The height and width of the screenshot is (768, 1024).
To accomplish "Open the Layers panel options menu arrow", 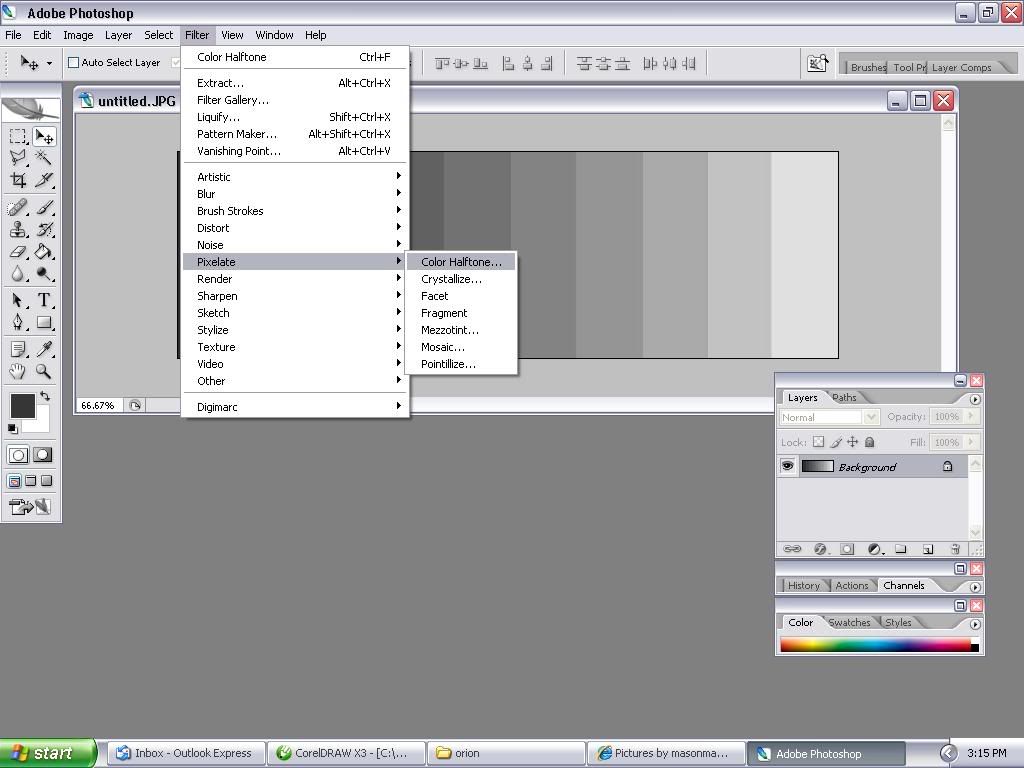I will 975,399.
